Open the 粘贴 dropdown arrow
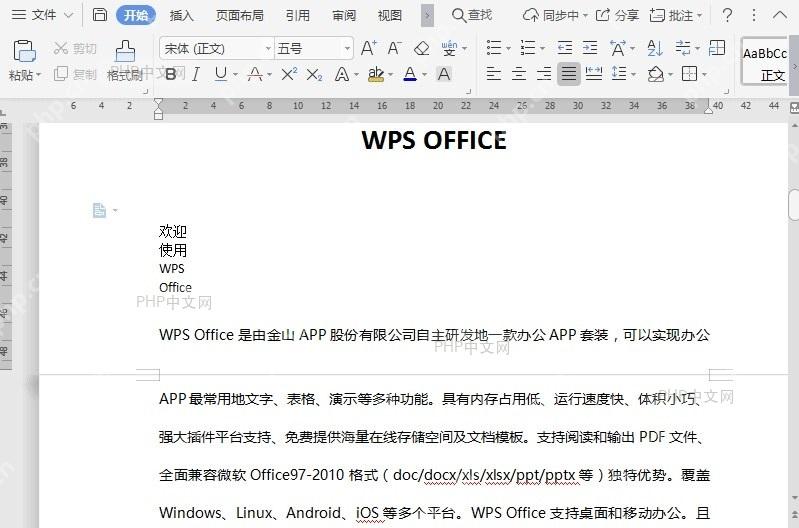799x528 pixels. [38, 75]
